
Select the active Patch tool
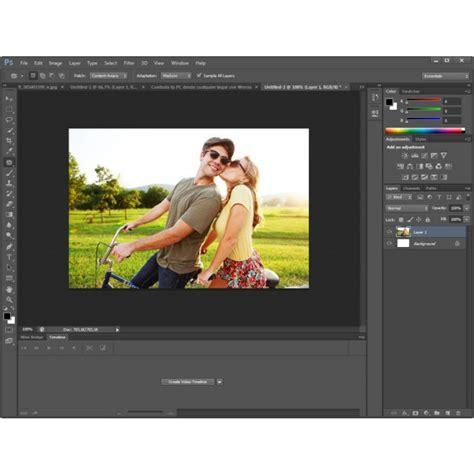9,162
